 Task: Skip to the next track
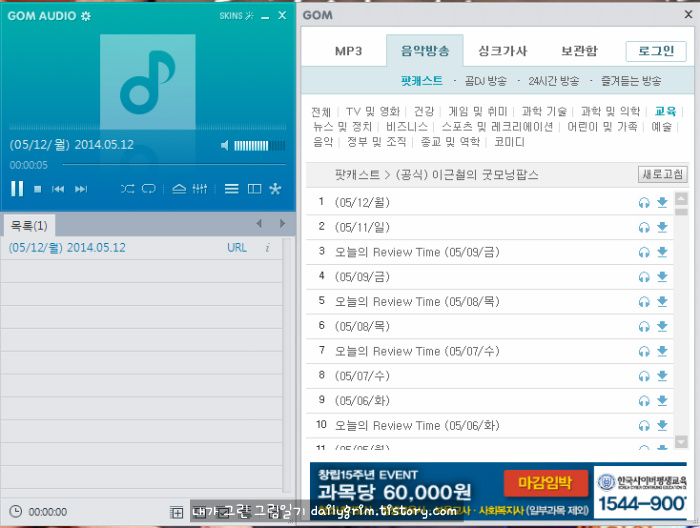coord(81,189)
